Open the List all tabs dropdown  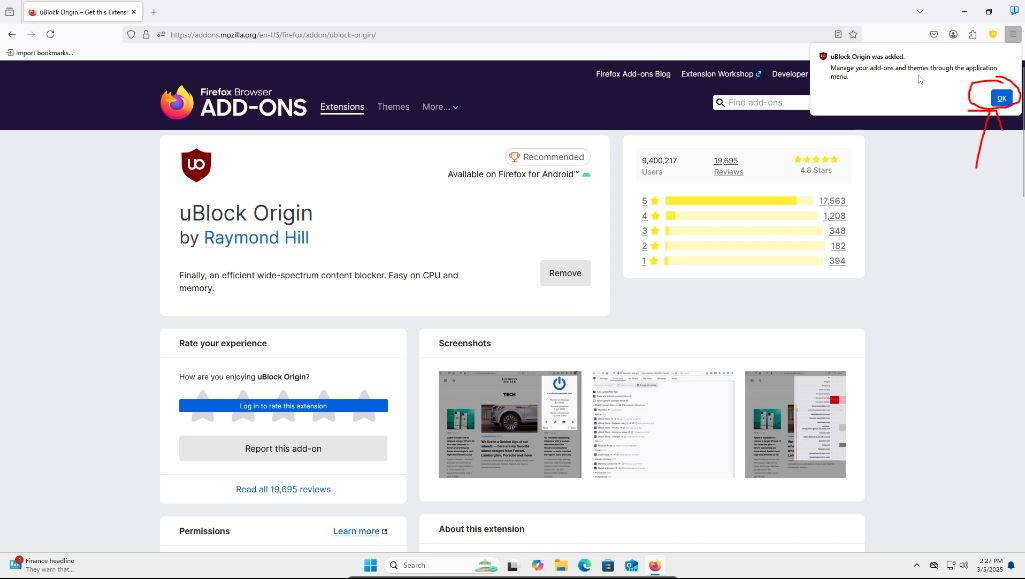tap(920, 12)
